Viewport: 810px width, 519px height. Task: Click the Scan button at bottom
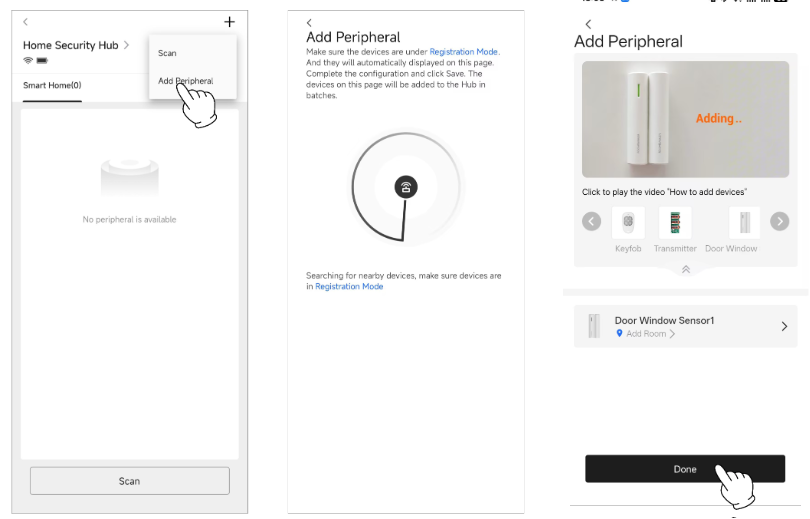130,481
